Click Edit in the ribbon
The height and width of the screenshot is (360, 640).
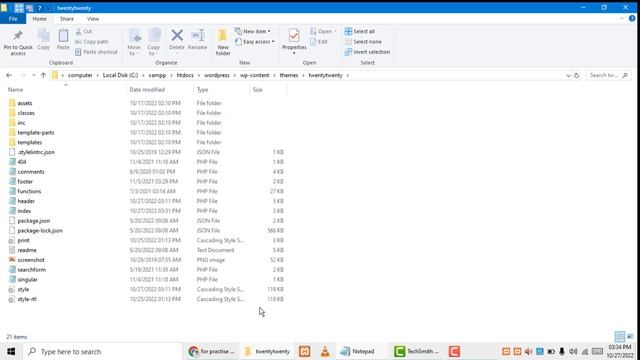[319, 42]
